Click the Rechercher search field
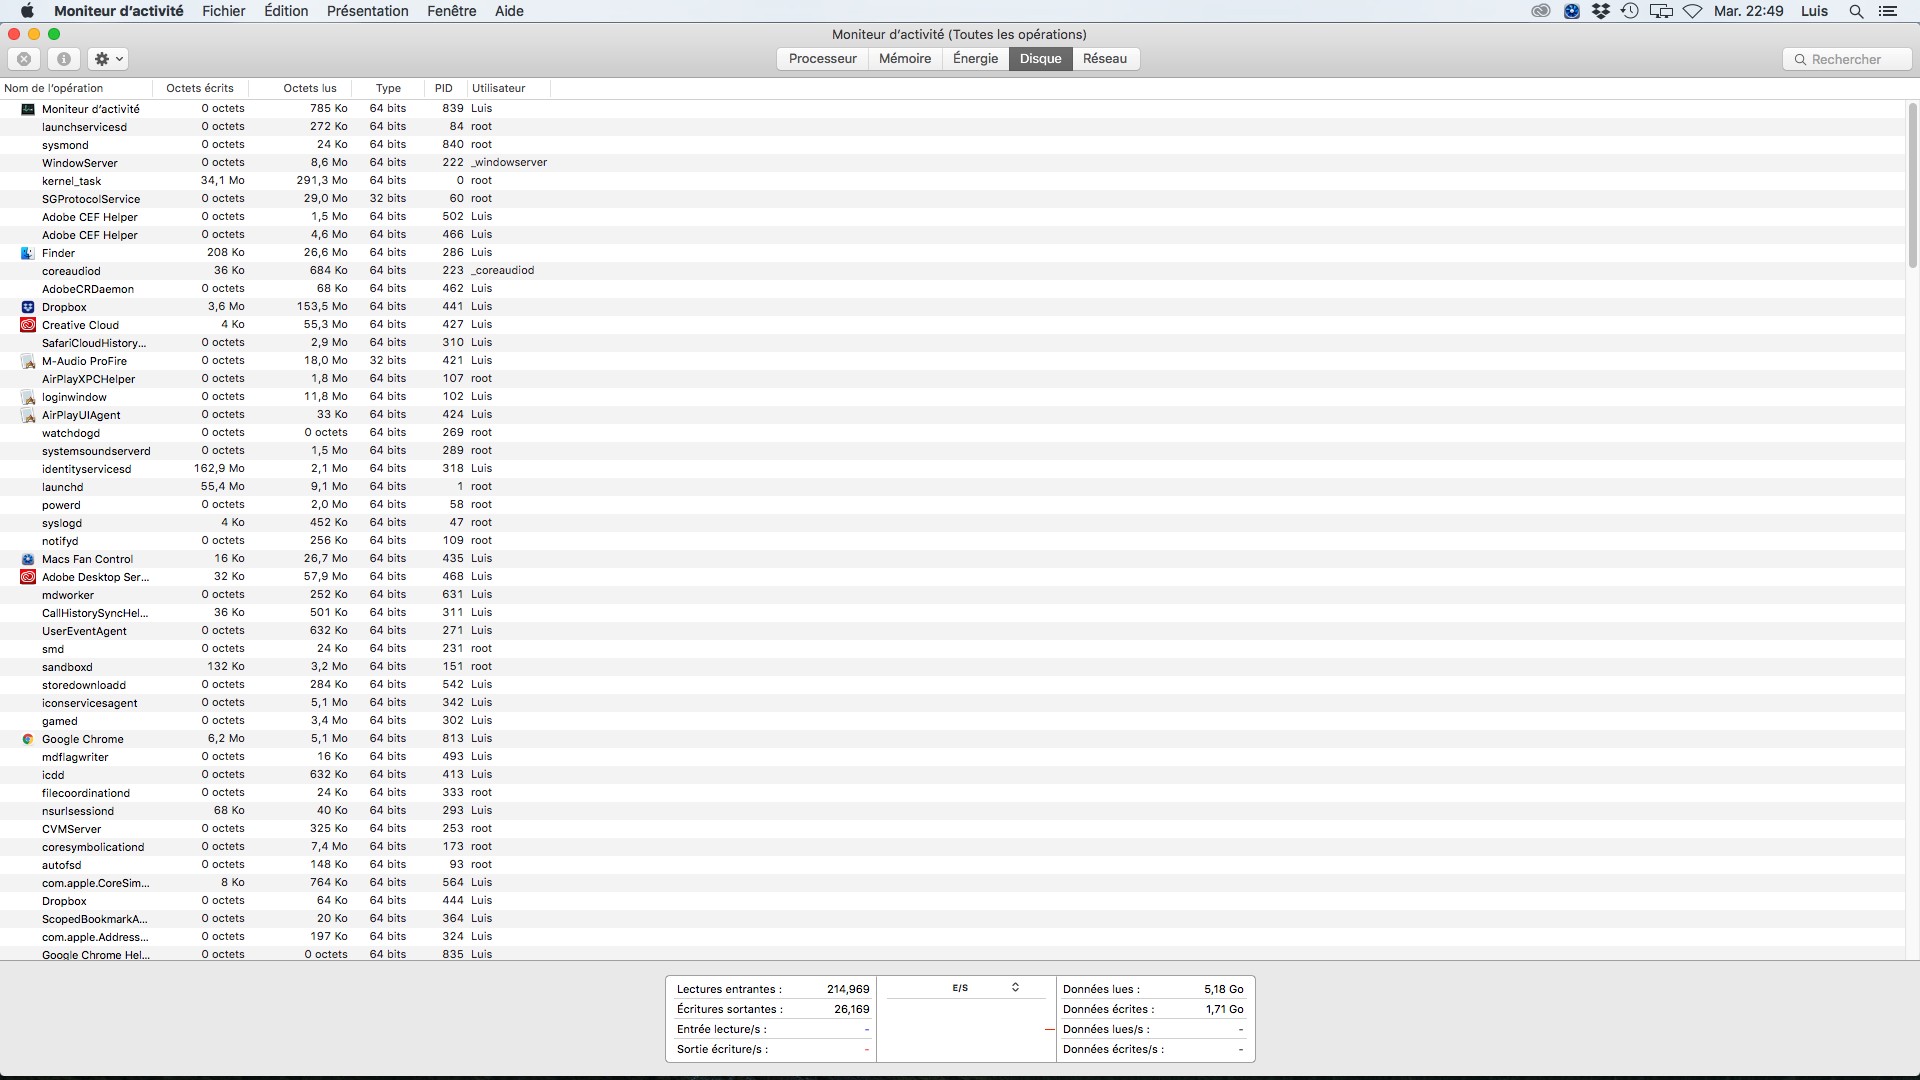Image resolution: width=1920 pixels, height=1080 pixels. click(x=1847, y=59)
